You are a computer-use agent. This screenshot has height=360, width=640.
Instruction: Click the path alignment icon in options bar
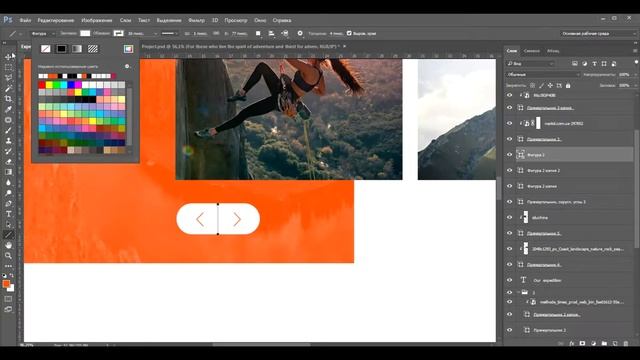click(271, 33)
